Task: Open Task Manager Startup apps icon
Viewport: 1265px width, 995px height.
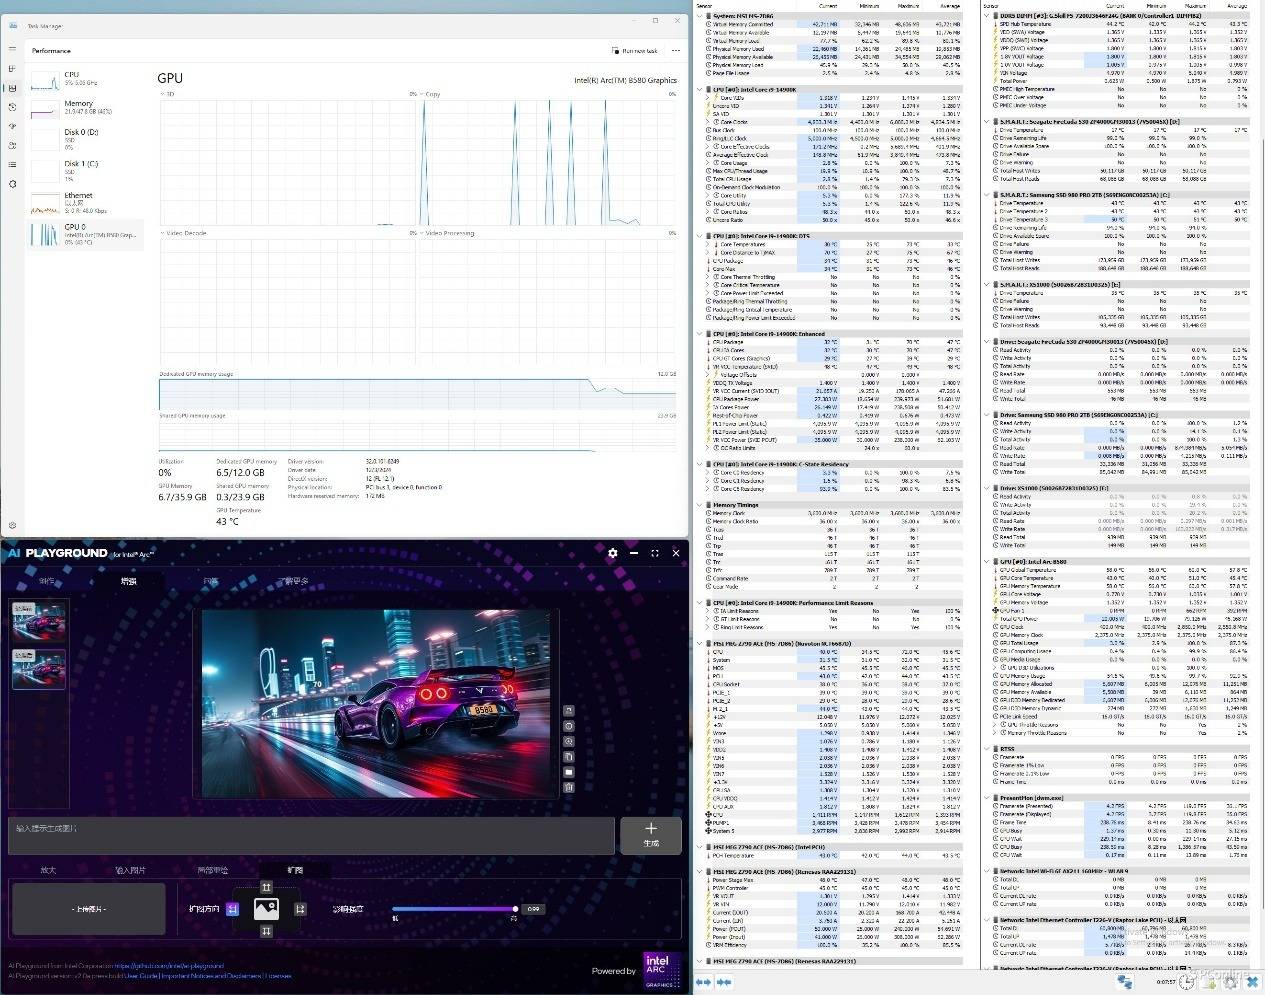Action: [x=13, y=126]
